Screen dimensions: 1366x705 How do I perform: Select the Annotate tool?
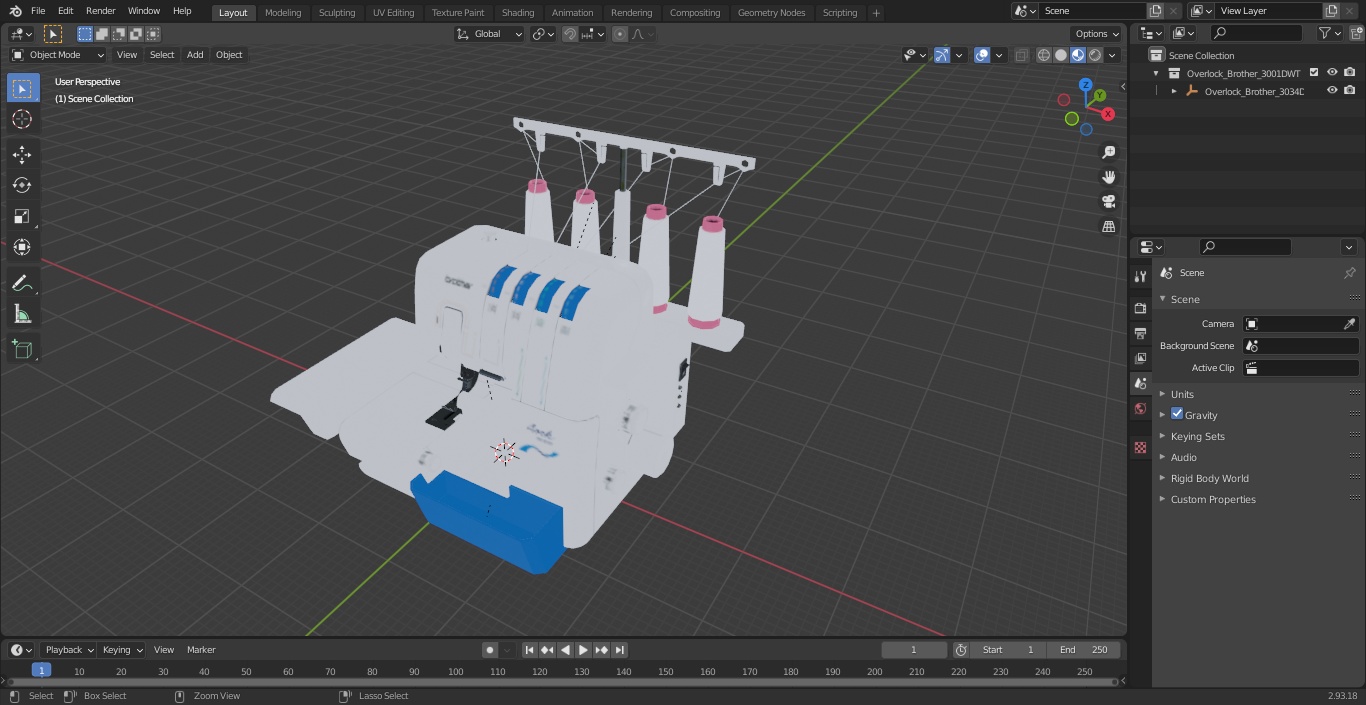[x=23, y=283]
